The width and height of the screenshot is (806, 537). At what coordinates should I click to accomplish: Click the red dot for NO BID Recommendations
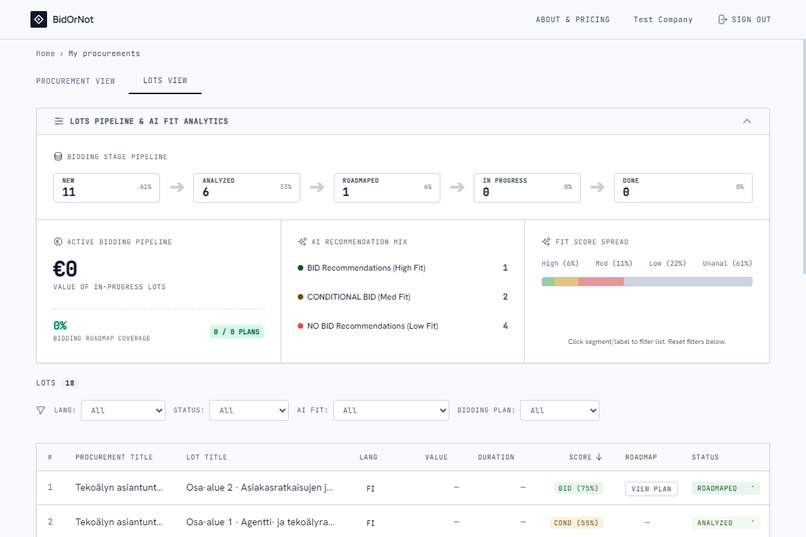(x=300, y=326)
